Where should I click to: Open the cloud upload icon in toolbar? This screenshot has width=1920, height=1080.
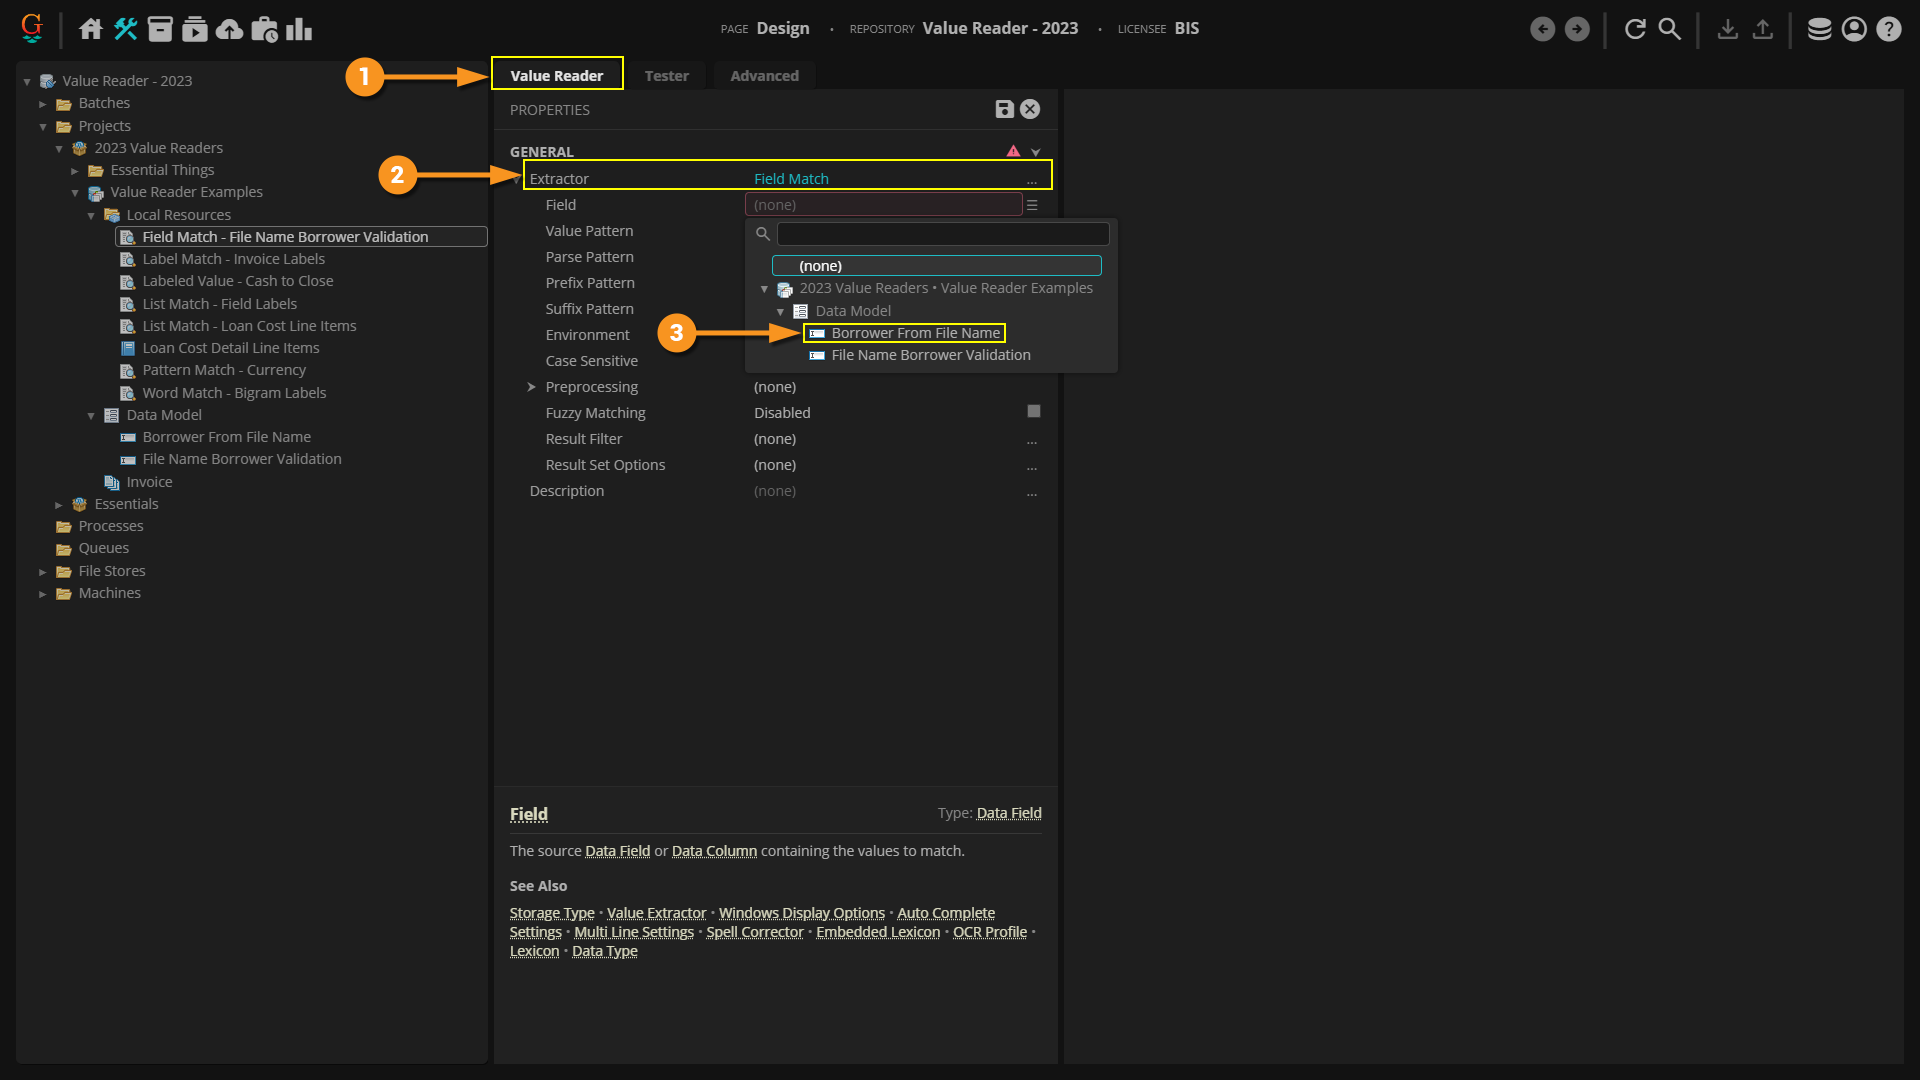(x=229, y=29)
